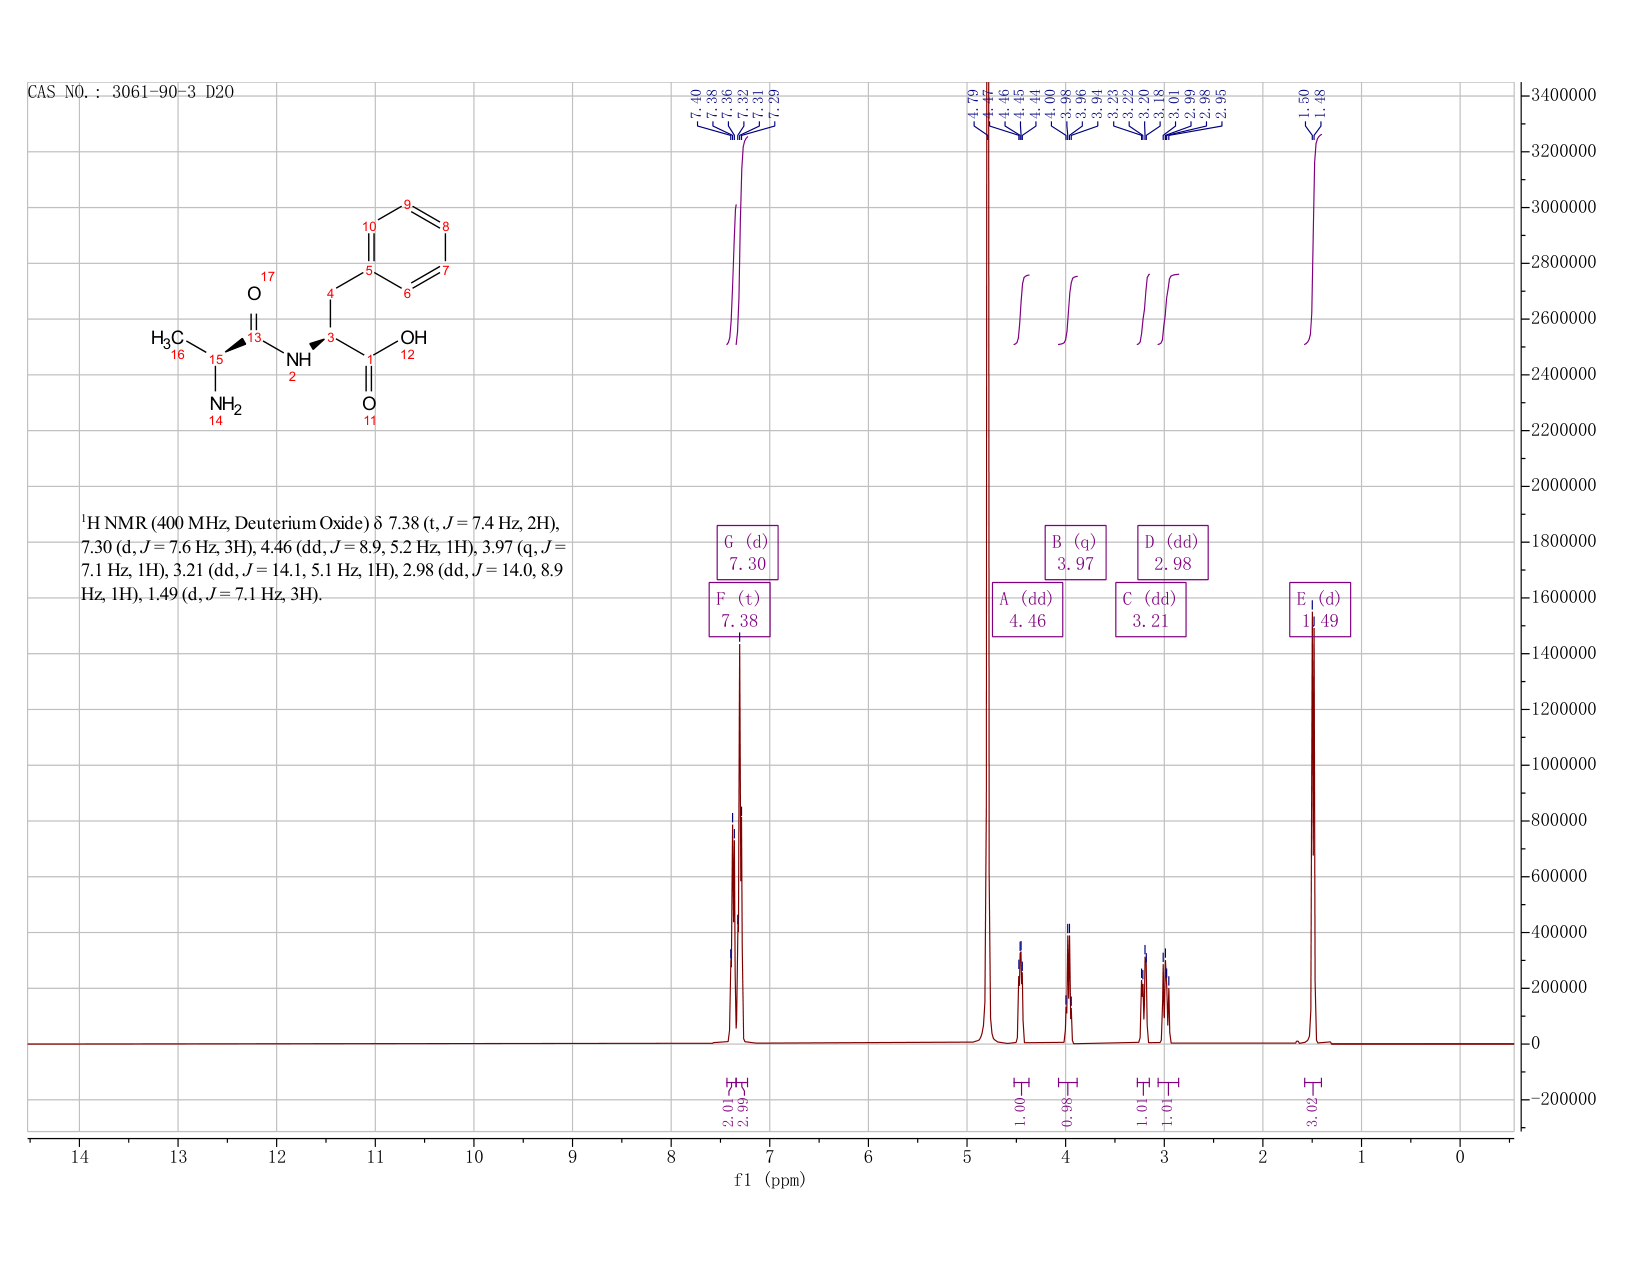The image size is (1650, 1275).
Task: Click the 14 ppm tick label
Action: 80,1157
